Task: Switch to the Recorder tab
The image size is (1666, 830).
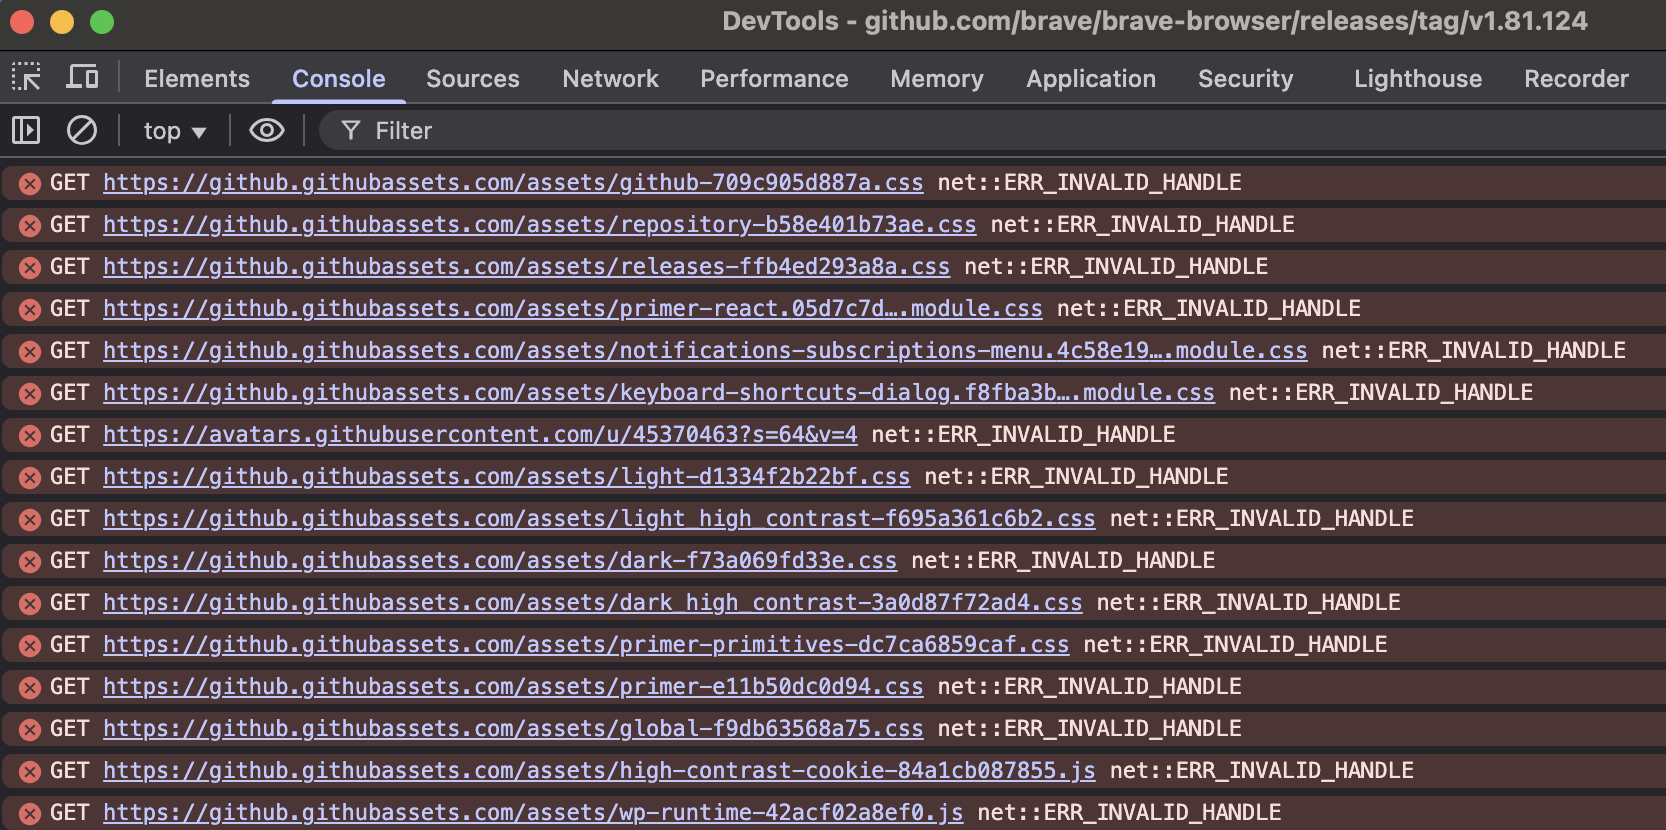Action: (x=1577, y=79)
